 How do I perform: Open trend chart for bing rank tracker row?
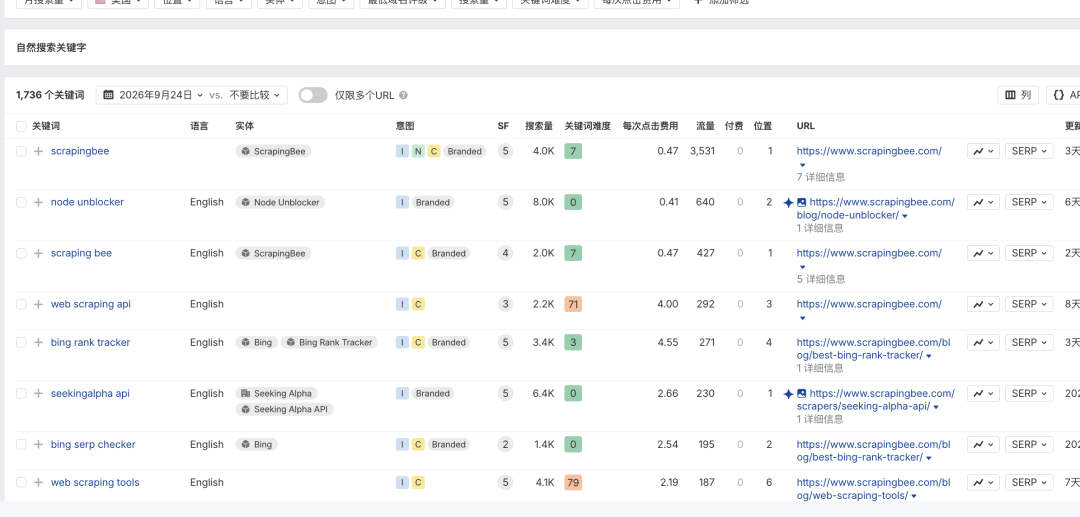pos(983,343)
